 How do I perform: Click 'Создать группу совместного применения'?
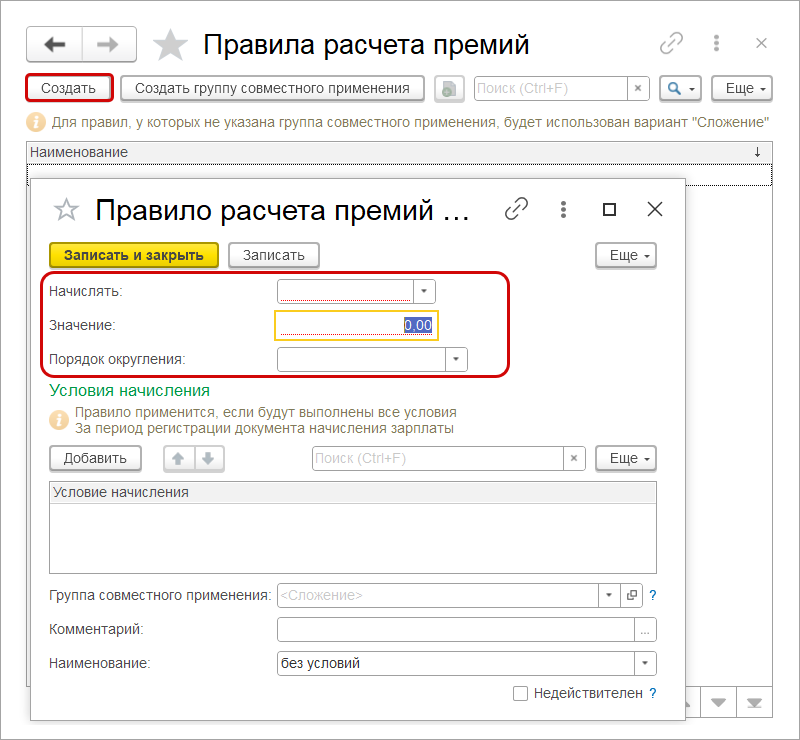coord(272,88)
